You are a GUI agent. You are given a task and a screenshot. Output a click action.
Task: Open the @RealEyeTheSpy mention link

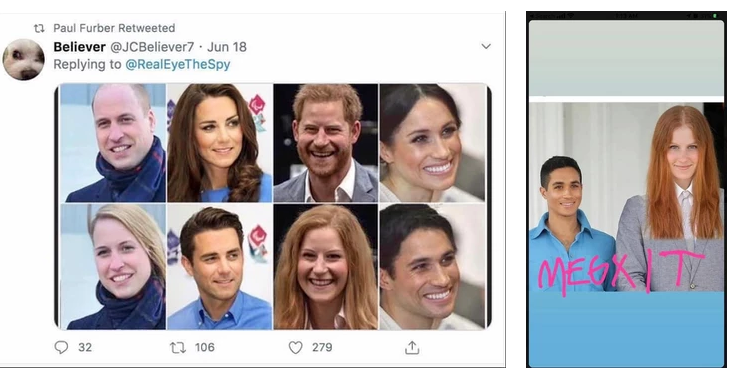(178, 65)
